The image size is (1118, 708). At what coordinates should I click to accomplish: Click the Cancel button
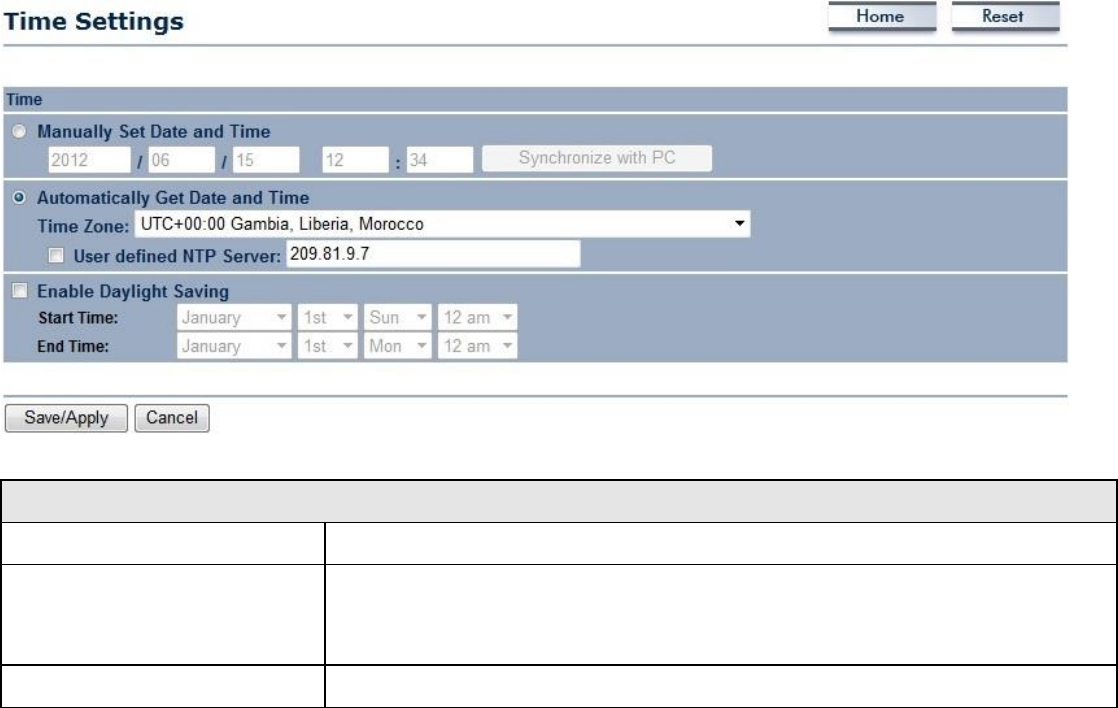pyautogui.click(x=172, y=418)
